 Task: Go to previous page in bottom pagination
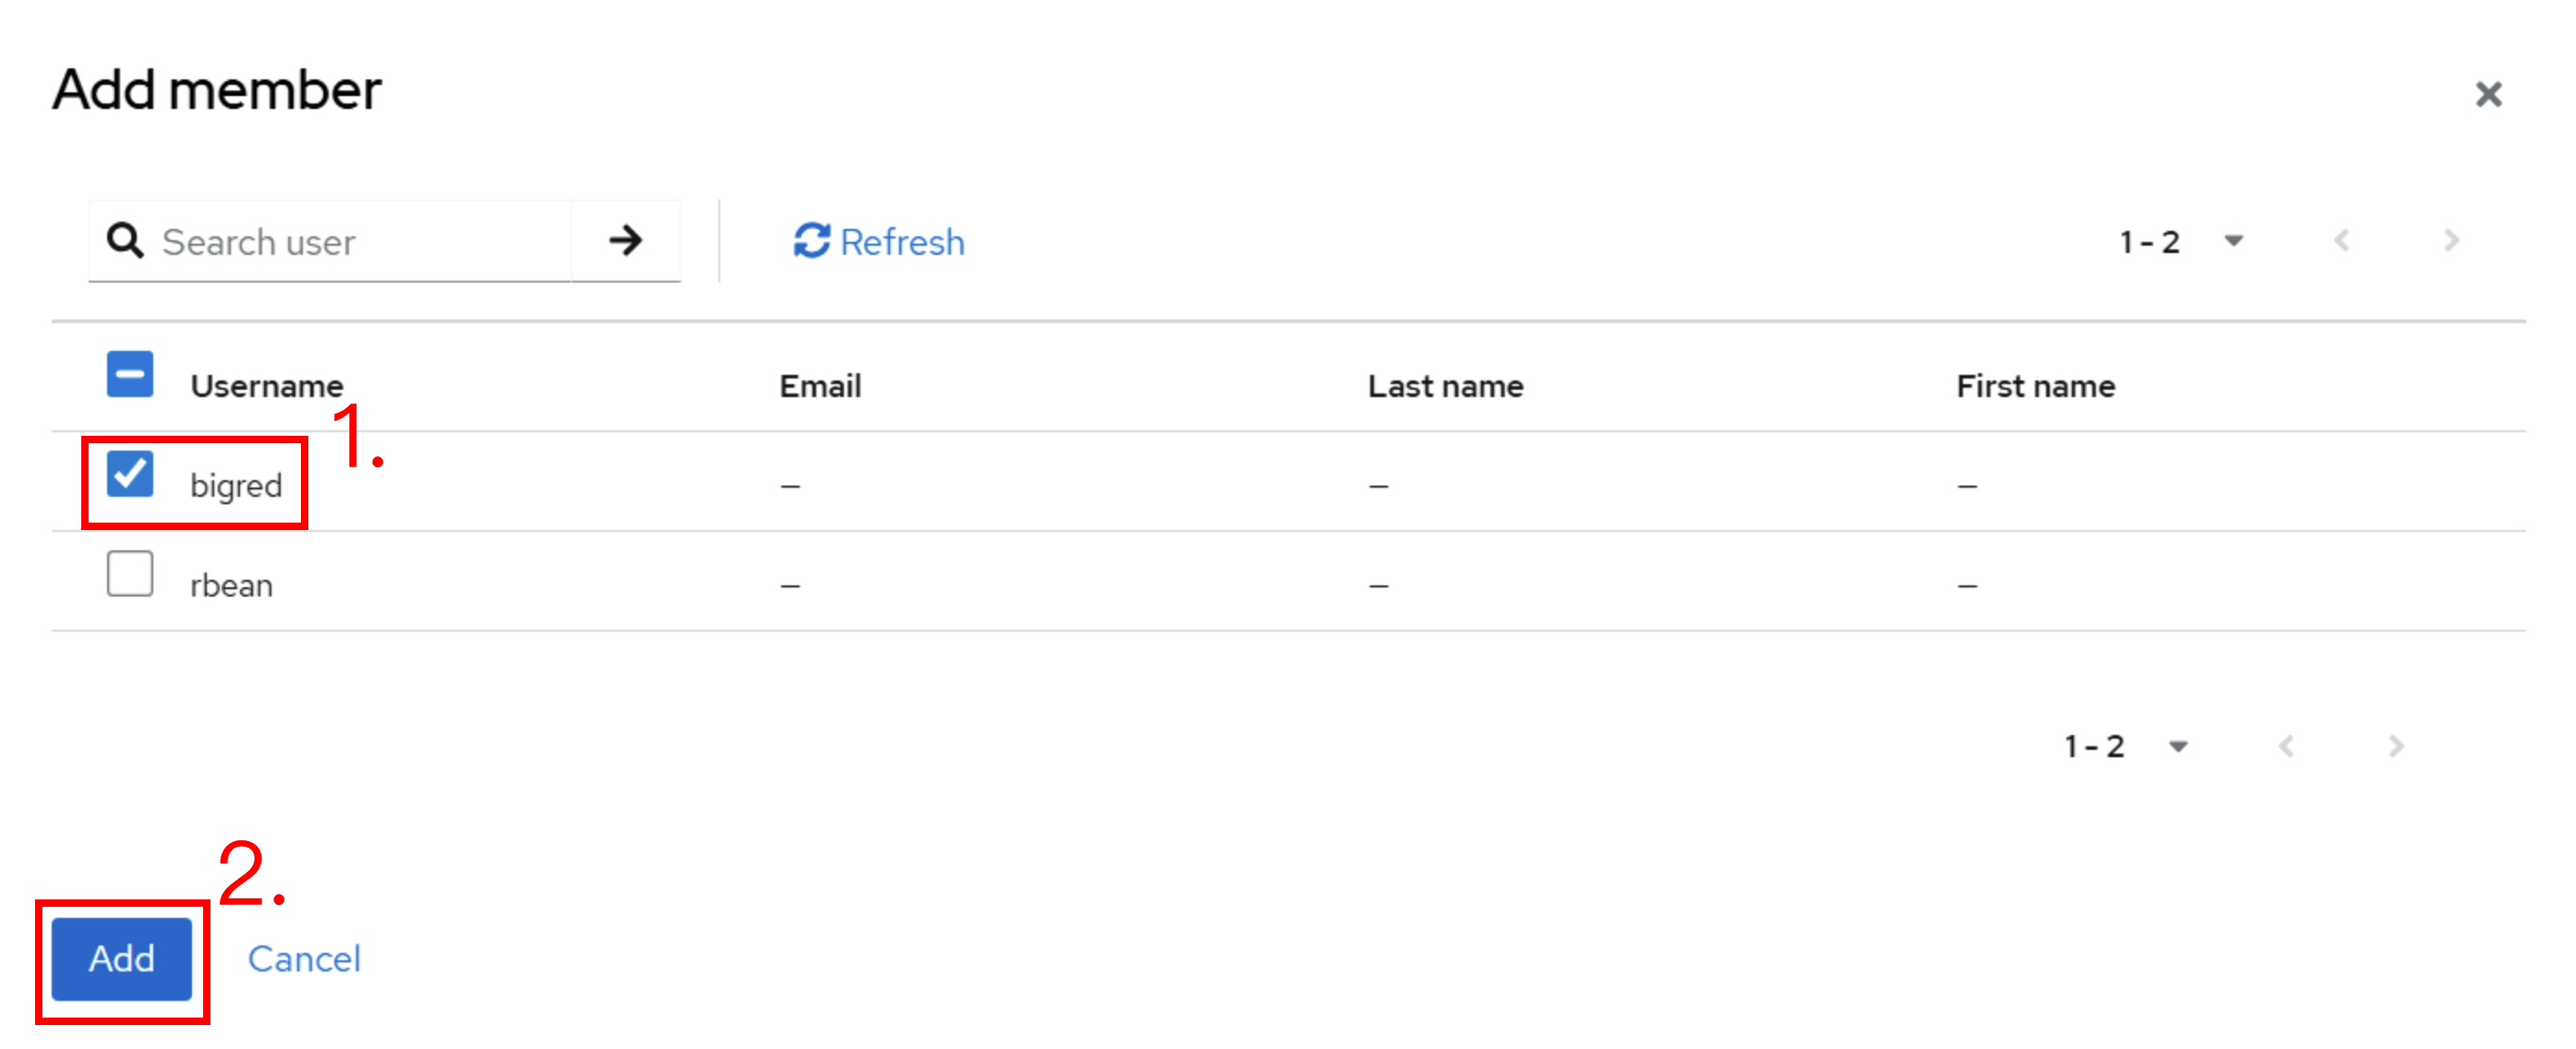(2287, 746)
